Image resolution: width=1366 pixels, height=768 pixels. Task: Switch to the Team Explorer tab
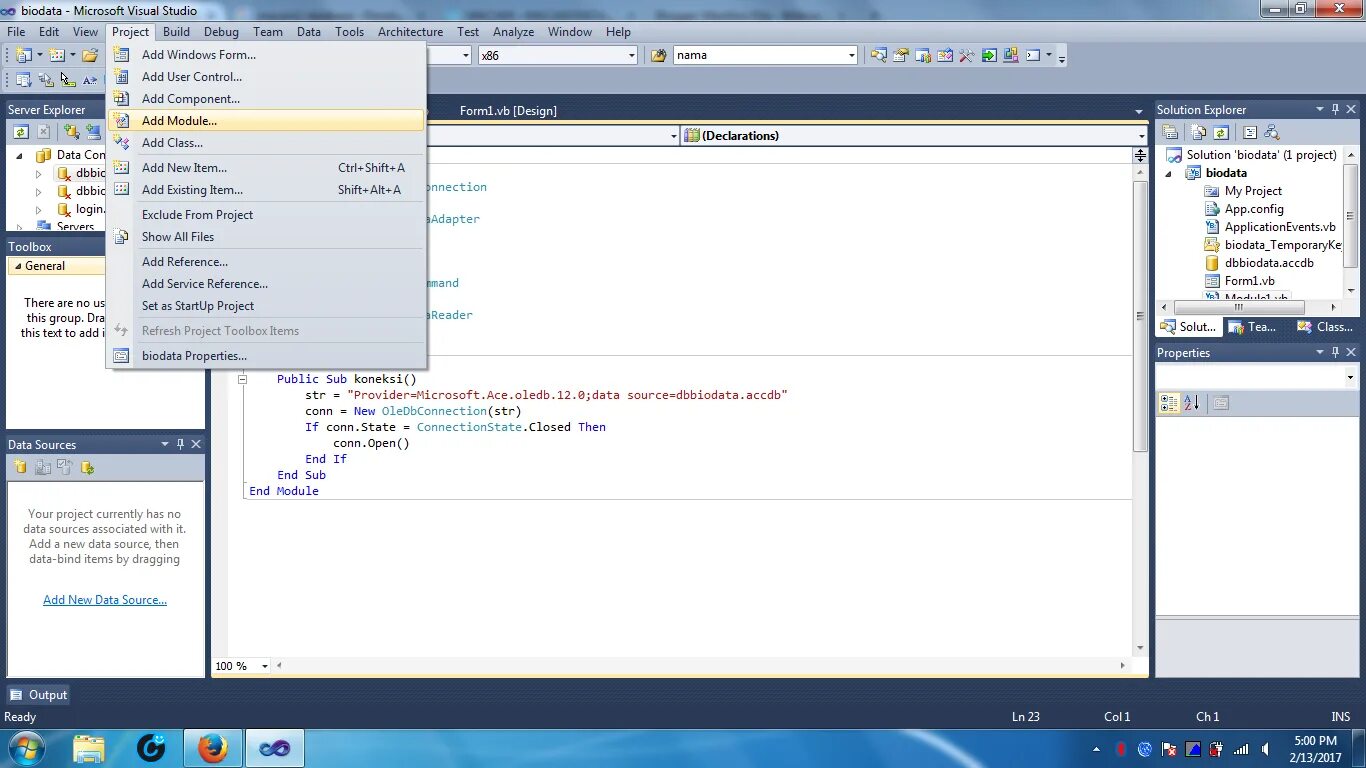click(x=1251, y=327)
